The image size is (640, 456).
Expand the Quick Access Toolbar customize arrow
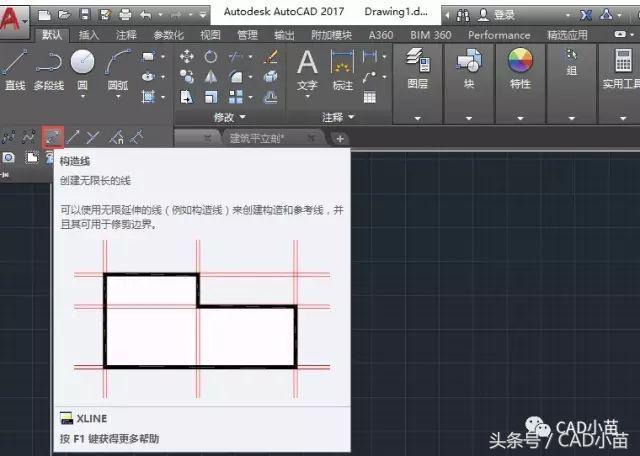click(x=203, y=16)
